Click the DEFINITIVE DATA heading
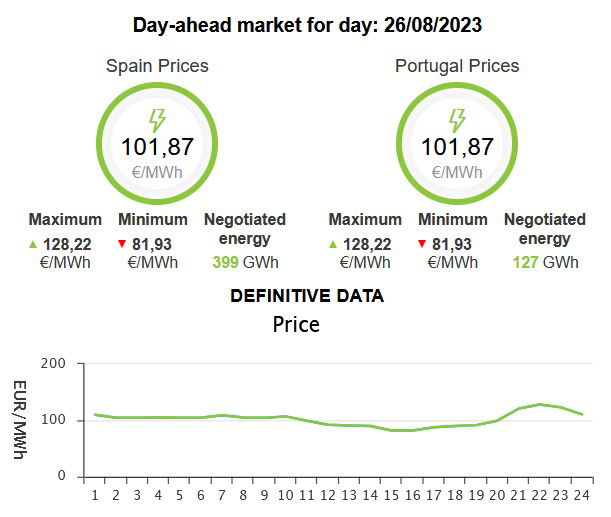Viewport: 611px width, 517px height. coord(307,296)
